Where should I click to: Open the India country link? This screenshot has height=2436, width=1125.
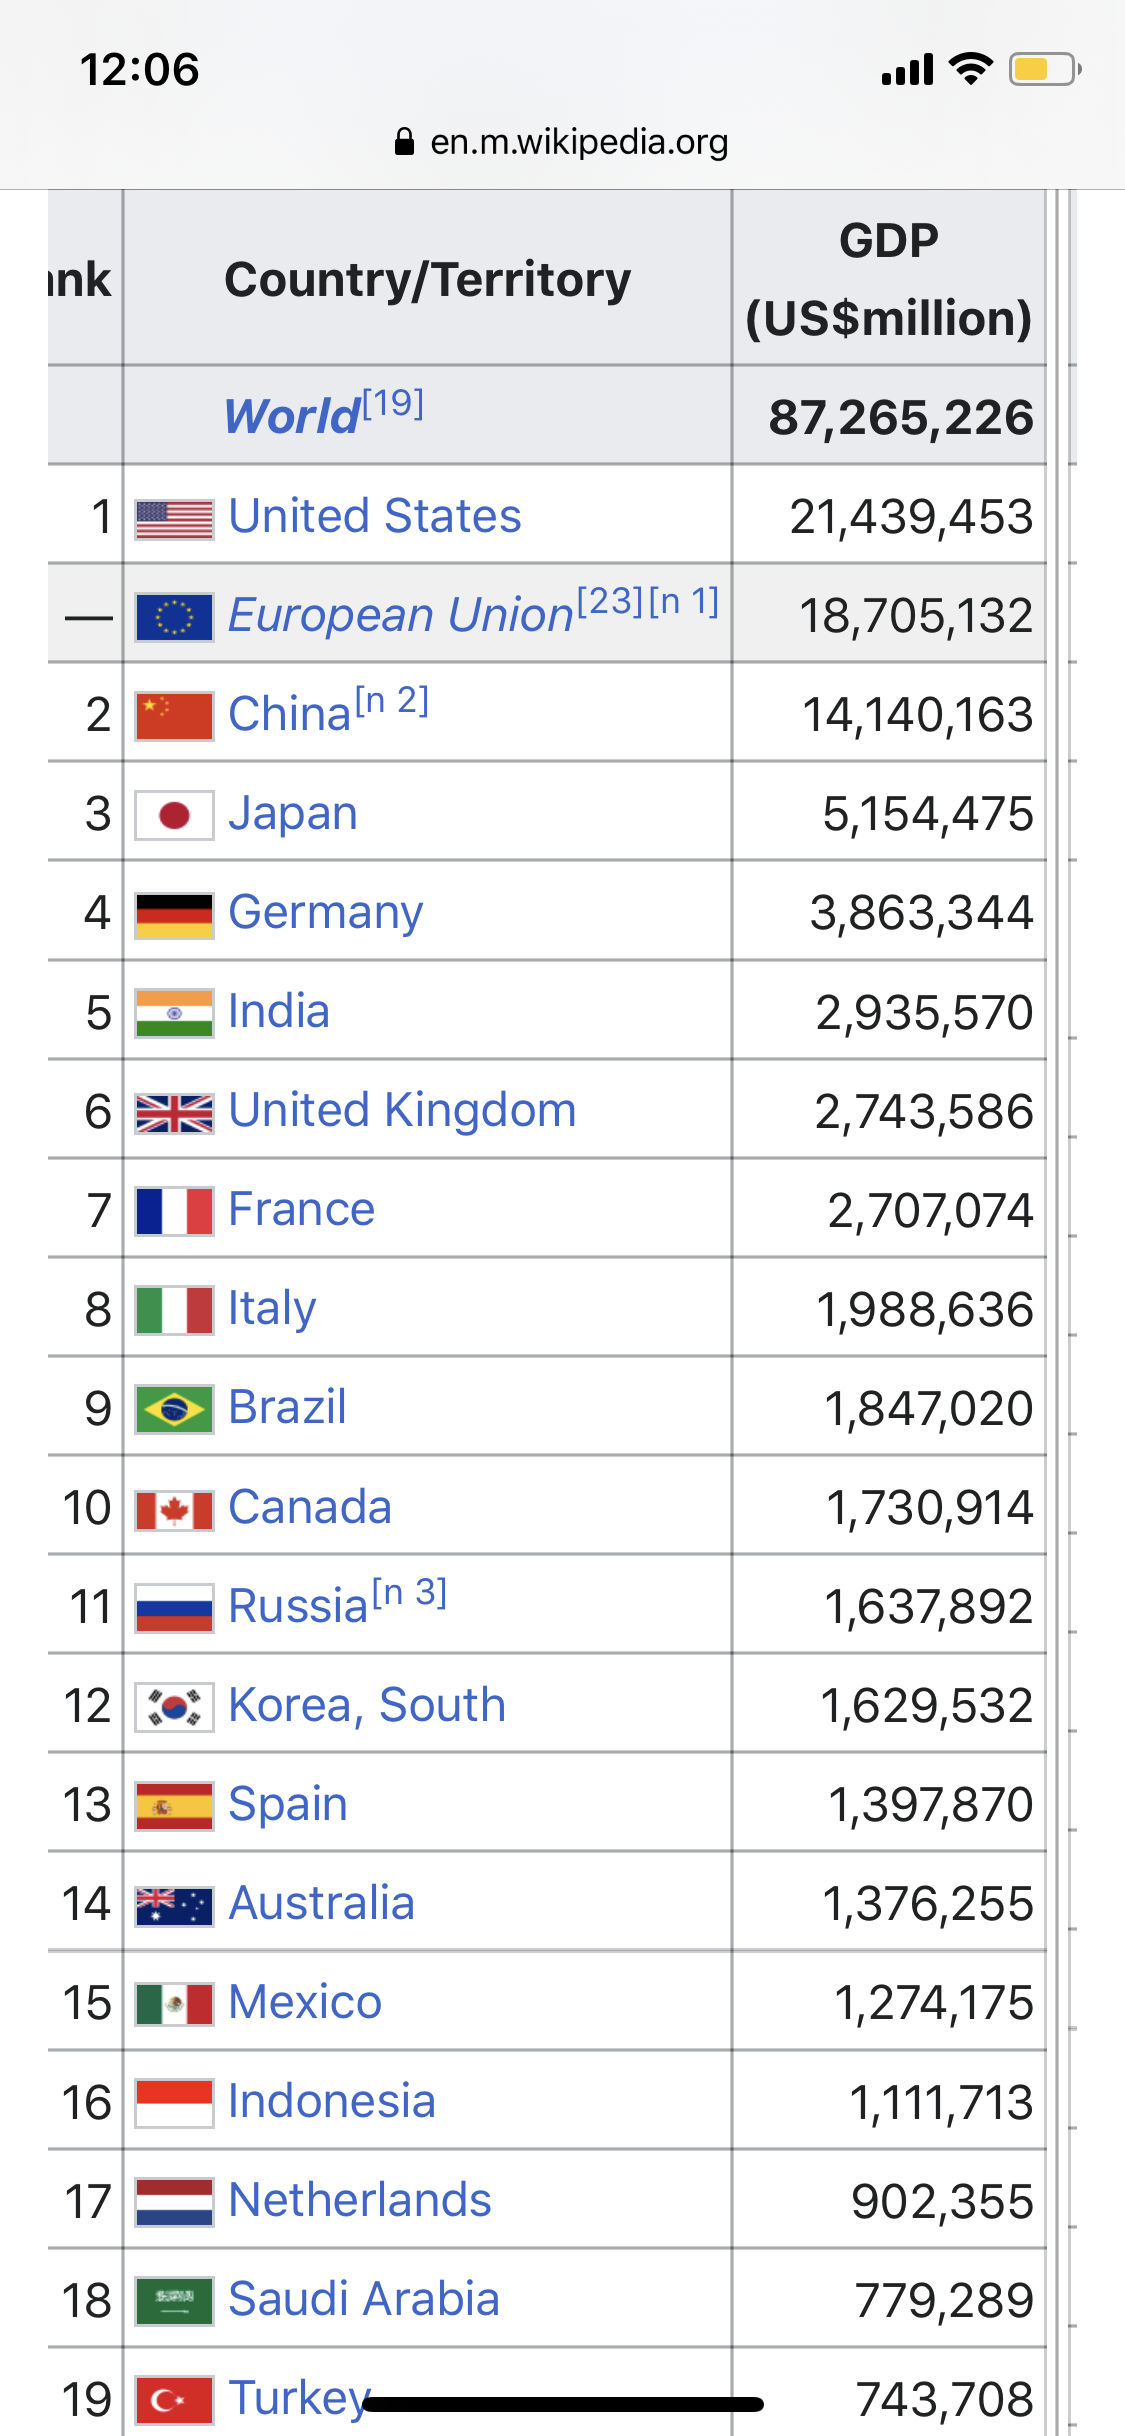click(x=279, y=1011)
